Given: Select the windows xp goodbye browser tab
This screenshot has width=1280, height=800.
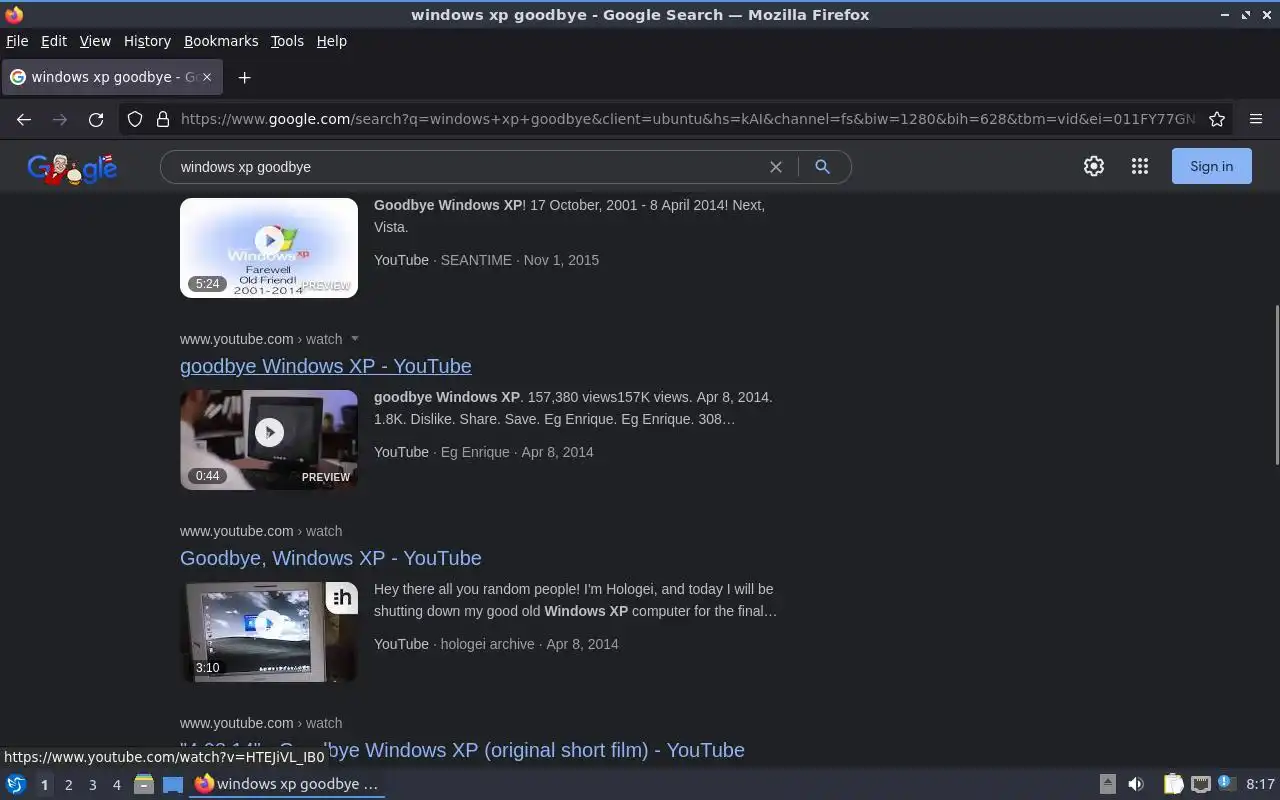Looking at the screenshot, I should click(x=110, y=77).
